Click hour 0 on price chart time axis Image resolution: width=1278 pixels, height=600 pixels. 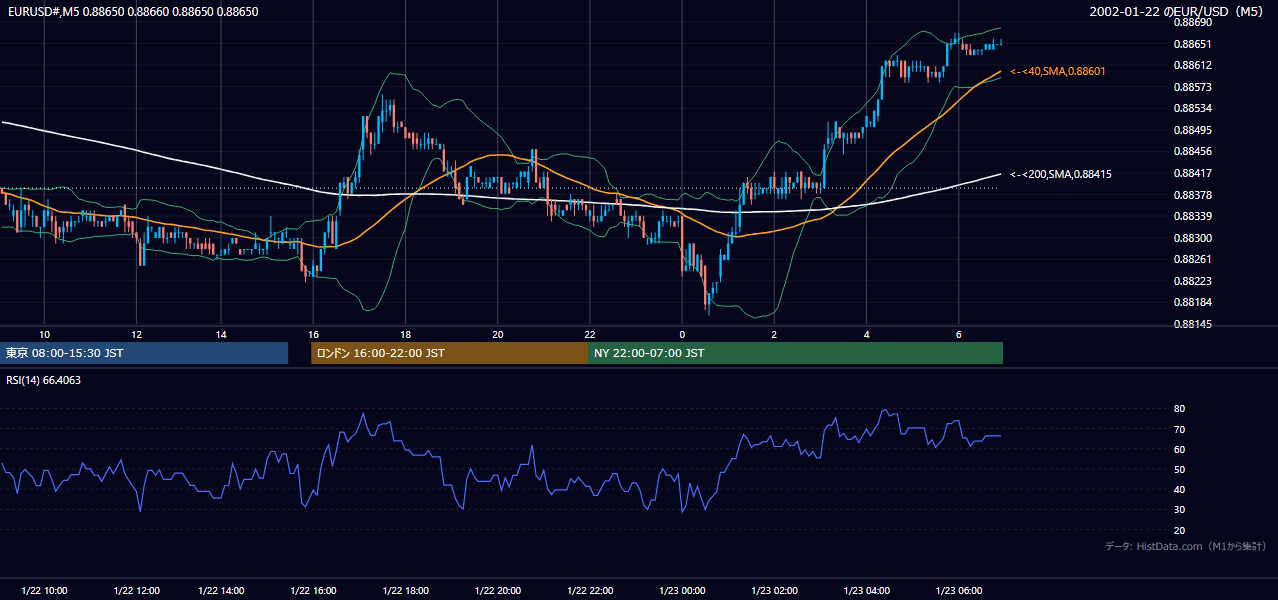coord(682,334)
